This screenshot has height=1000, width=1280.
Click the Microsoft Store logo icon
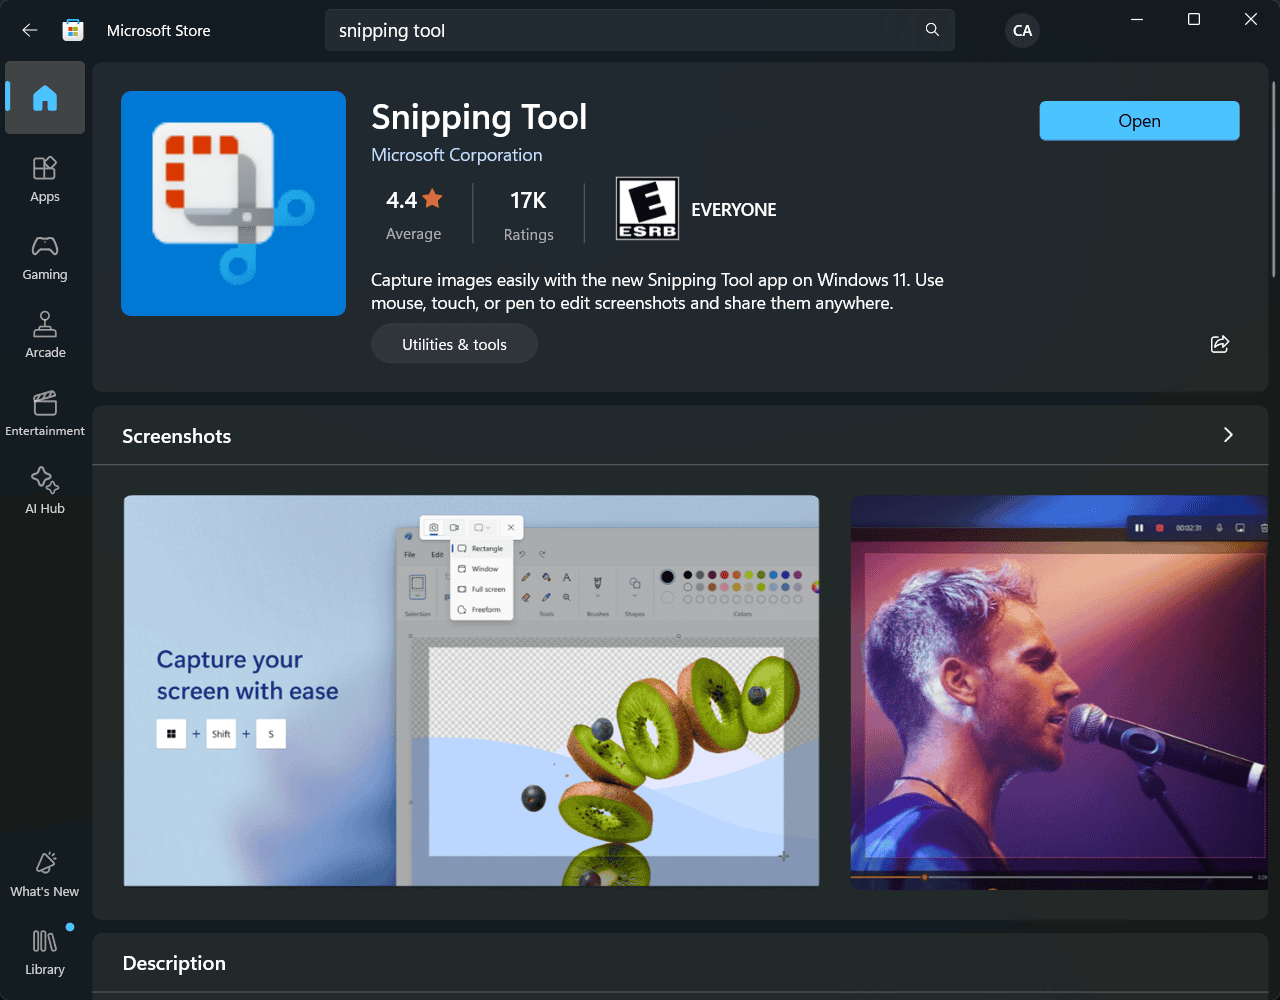(73, 30)
